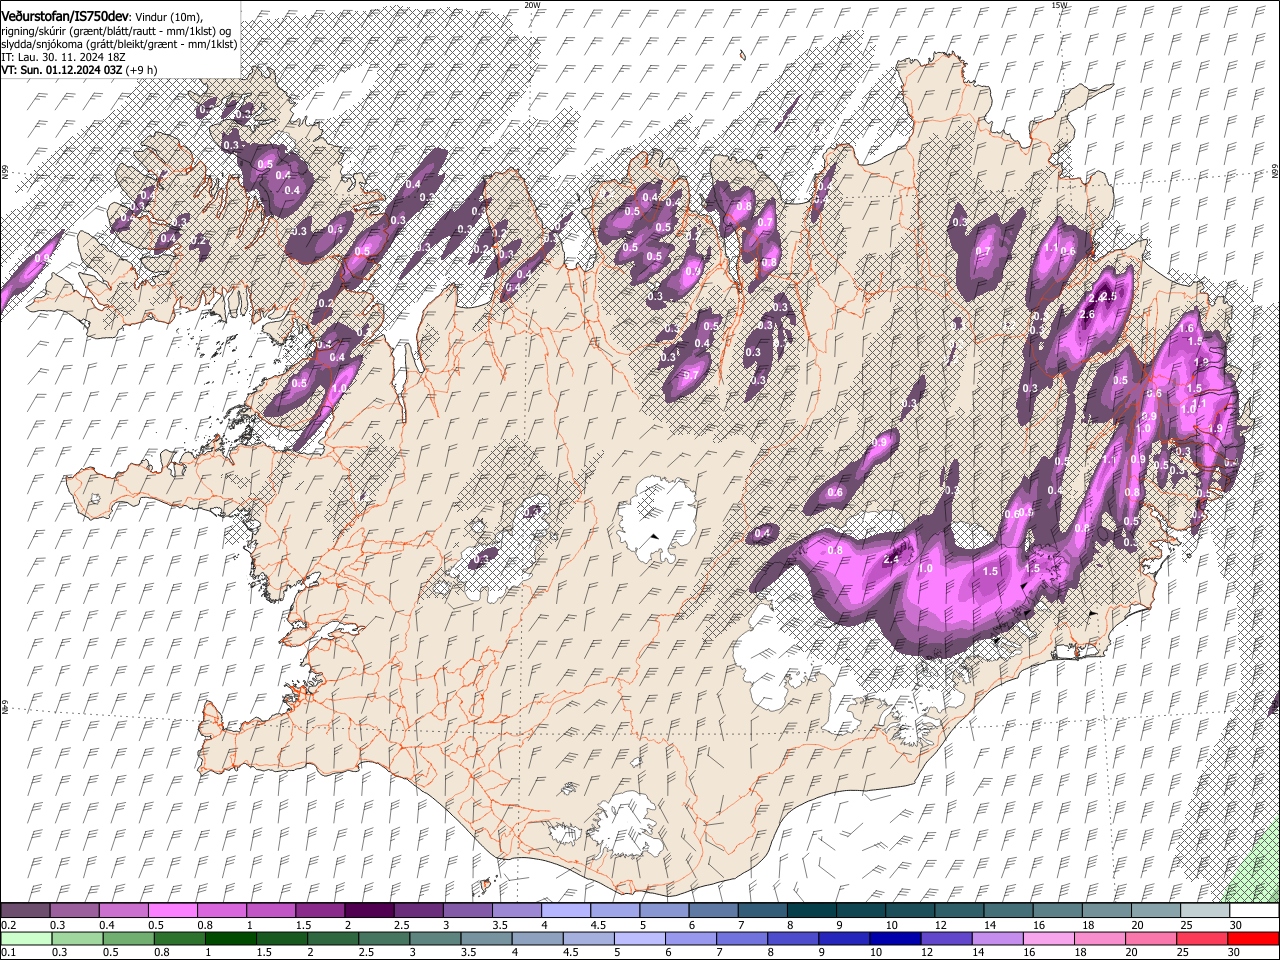This screenshot has height=960, width=1280.
Task: Click the top legend swatch between 8 and 9
Action: tap(812, 910)
